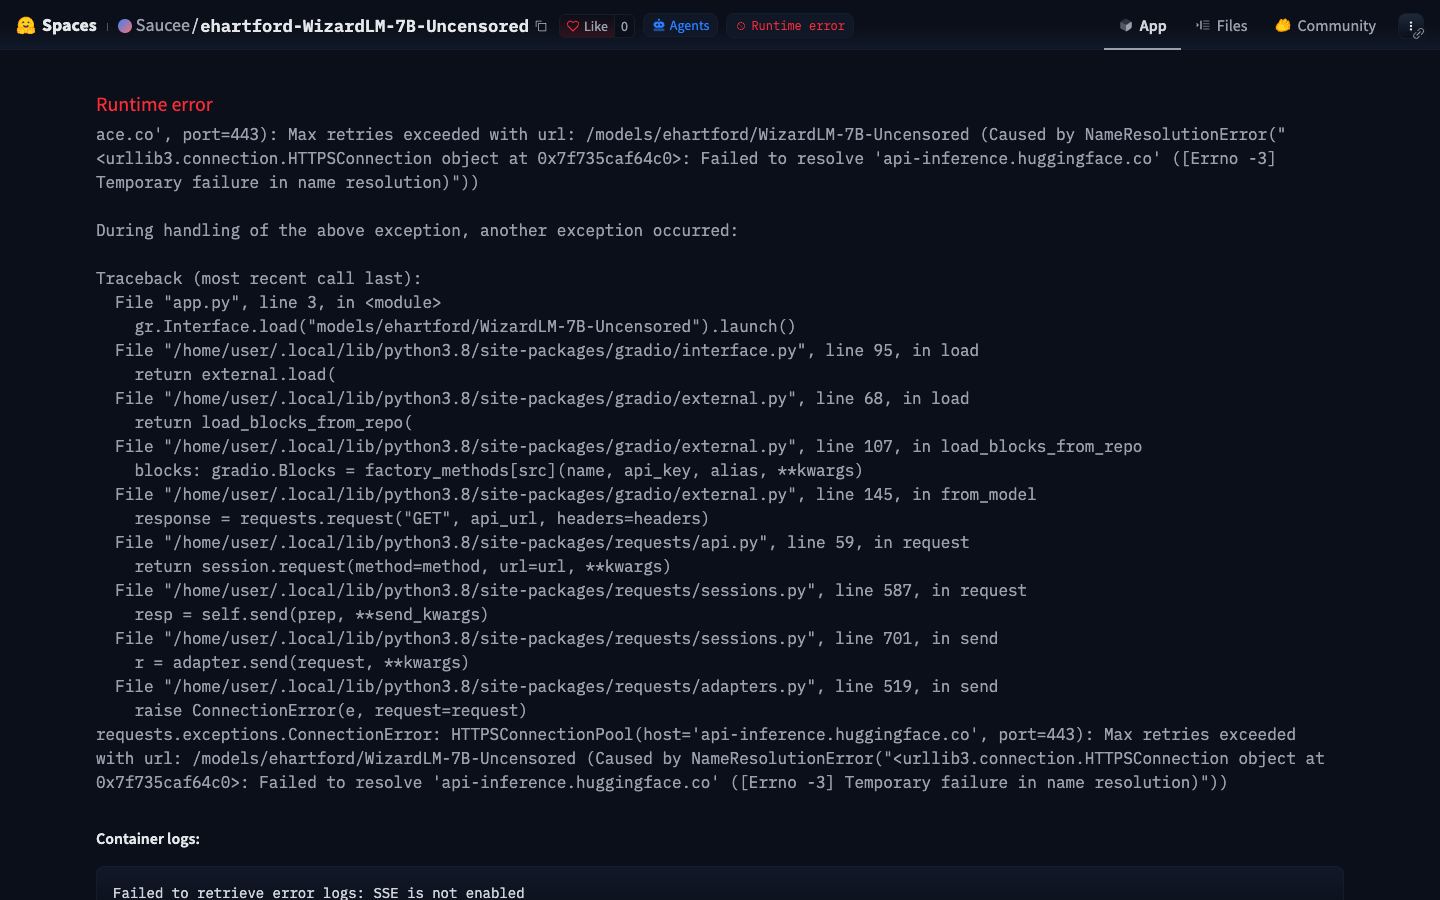
Task: View the like count of 0
Action: [x=624, y=26]
